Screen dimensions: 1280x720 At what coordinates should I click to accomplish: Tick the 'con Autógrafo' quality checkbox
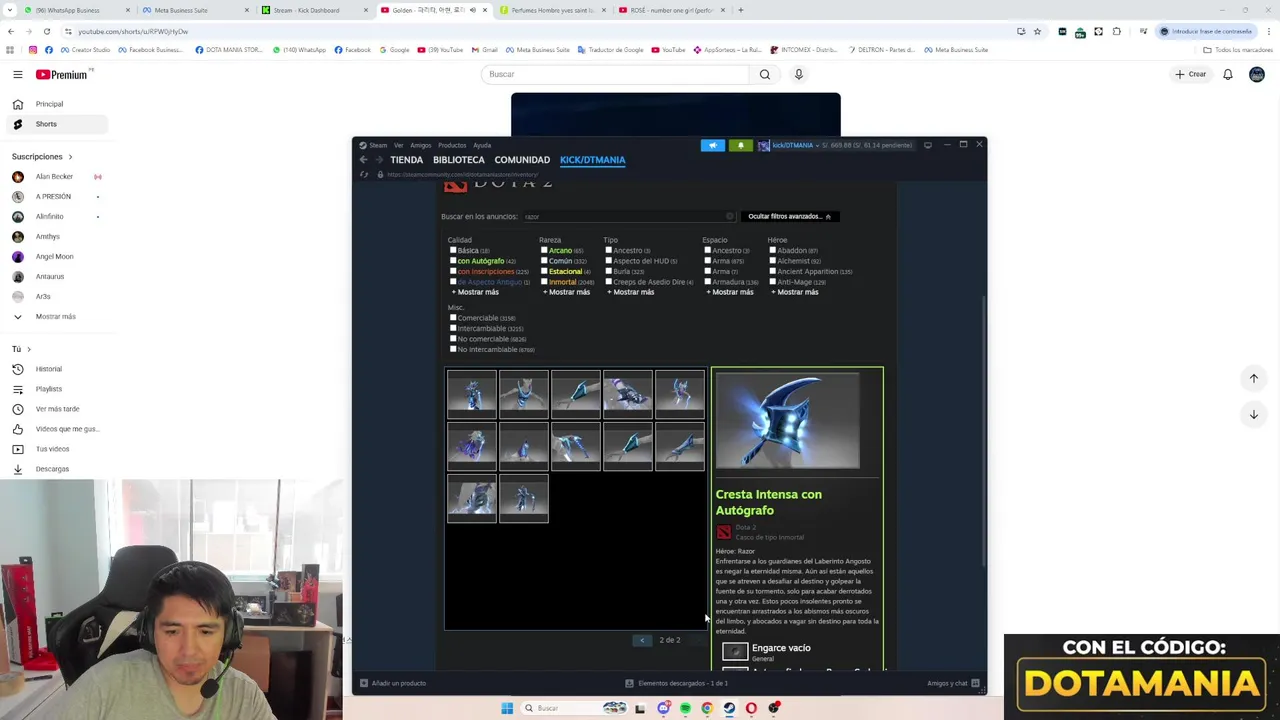pos(453,261)
